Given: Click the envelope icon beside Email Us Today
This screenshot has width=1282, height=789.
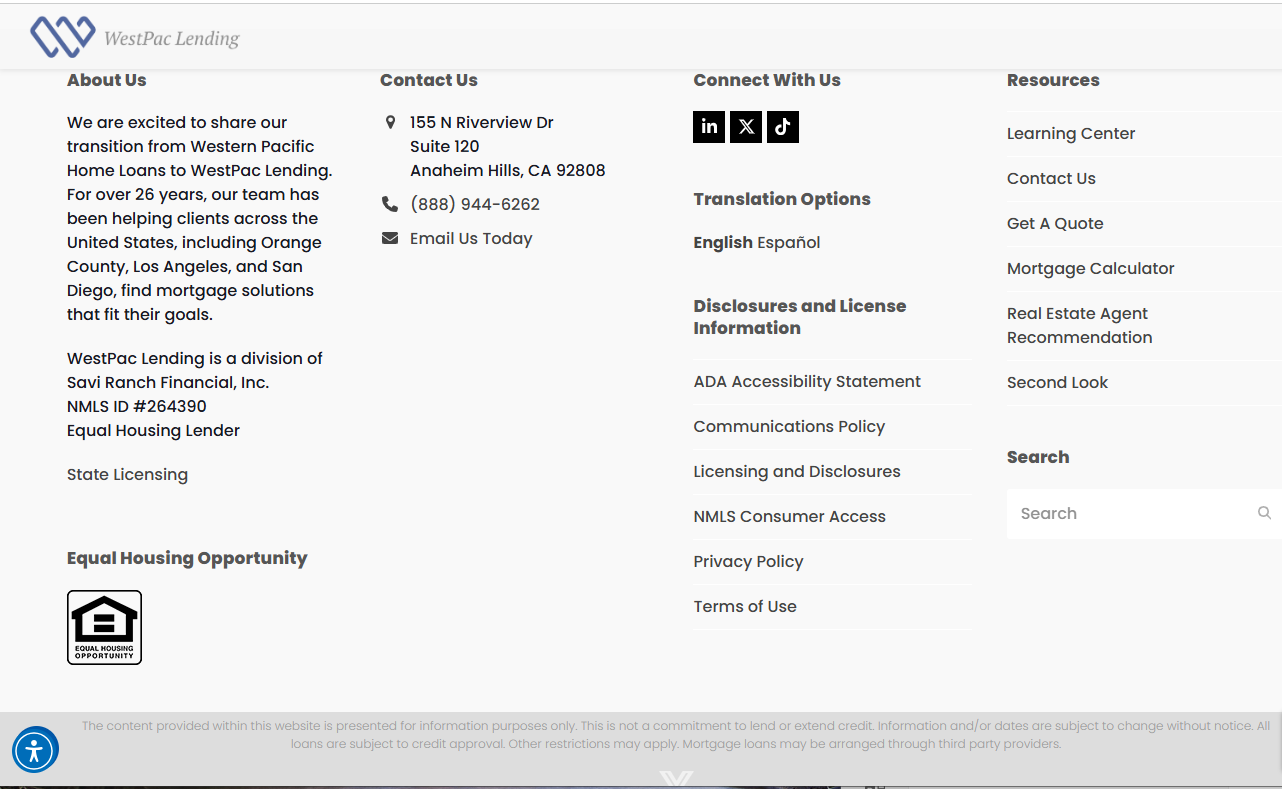Looking at the screenshot, I should (x=390, y=238).
